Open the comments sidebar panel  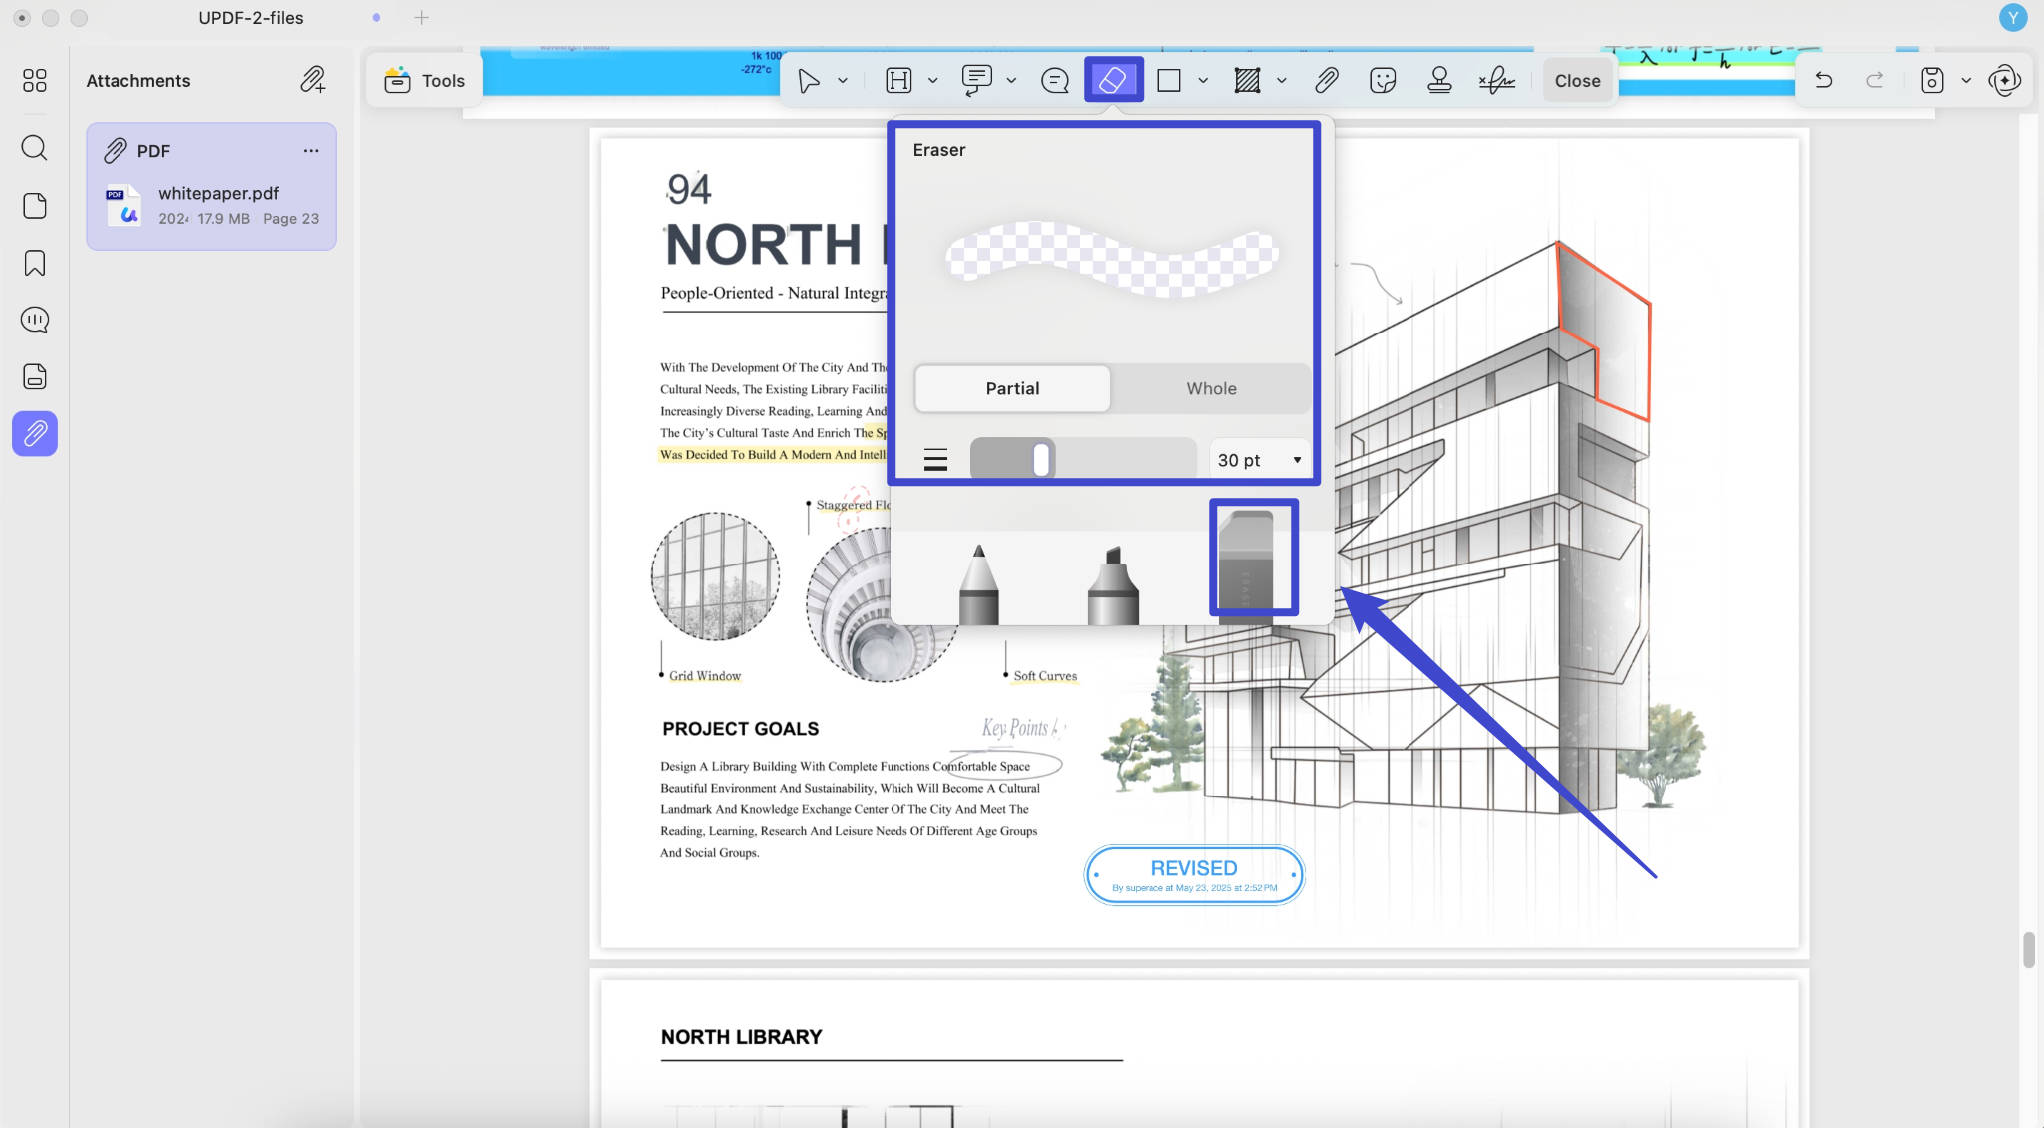tap(35, 320)
